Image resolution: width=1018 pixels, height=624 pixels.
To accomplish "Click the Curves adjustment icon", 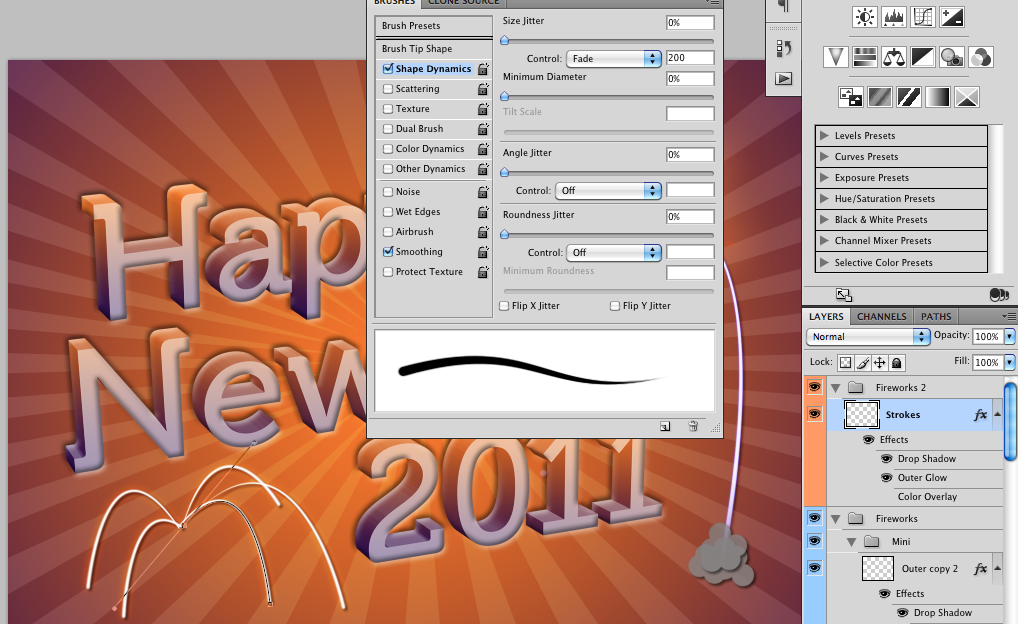I will [x=923, y=16].
